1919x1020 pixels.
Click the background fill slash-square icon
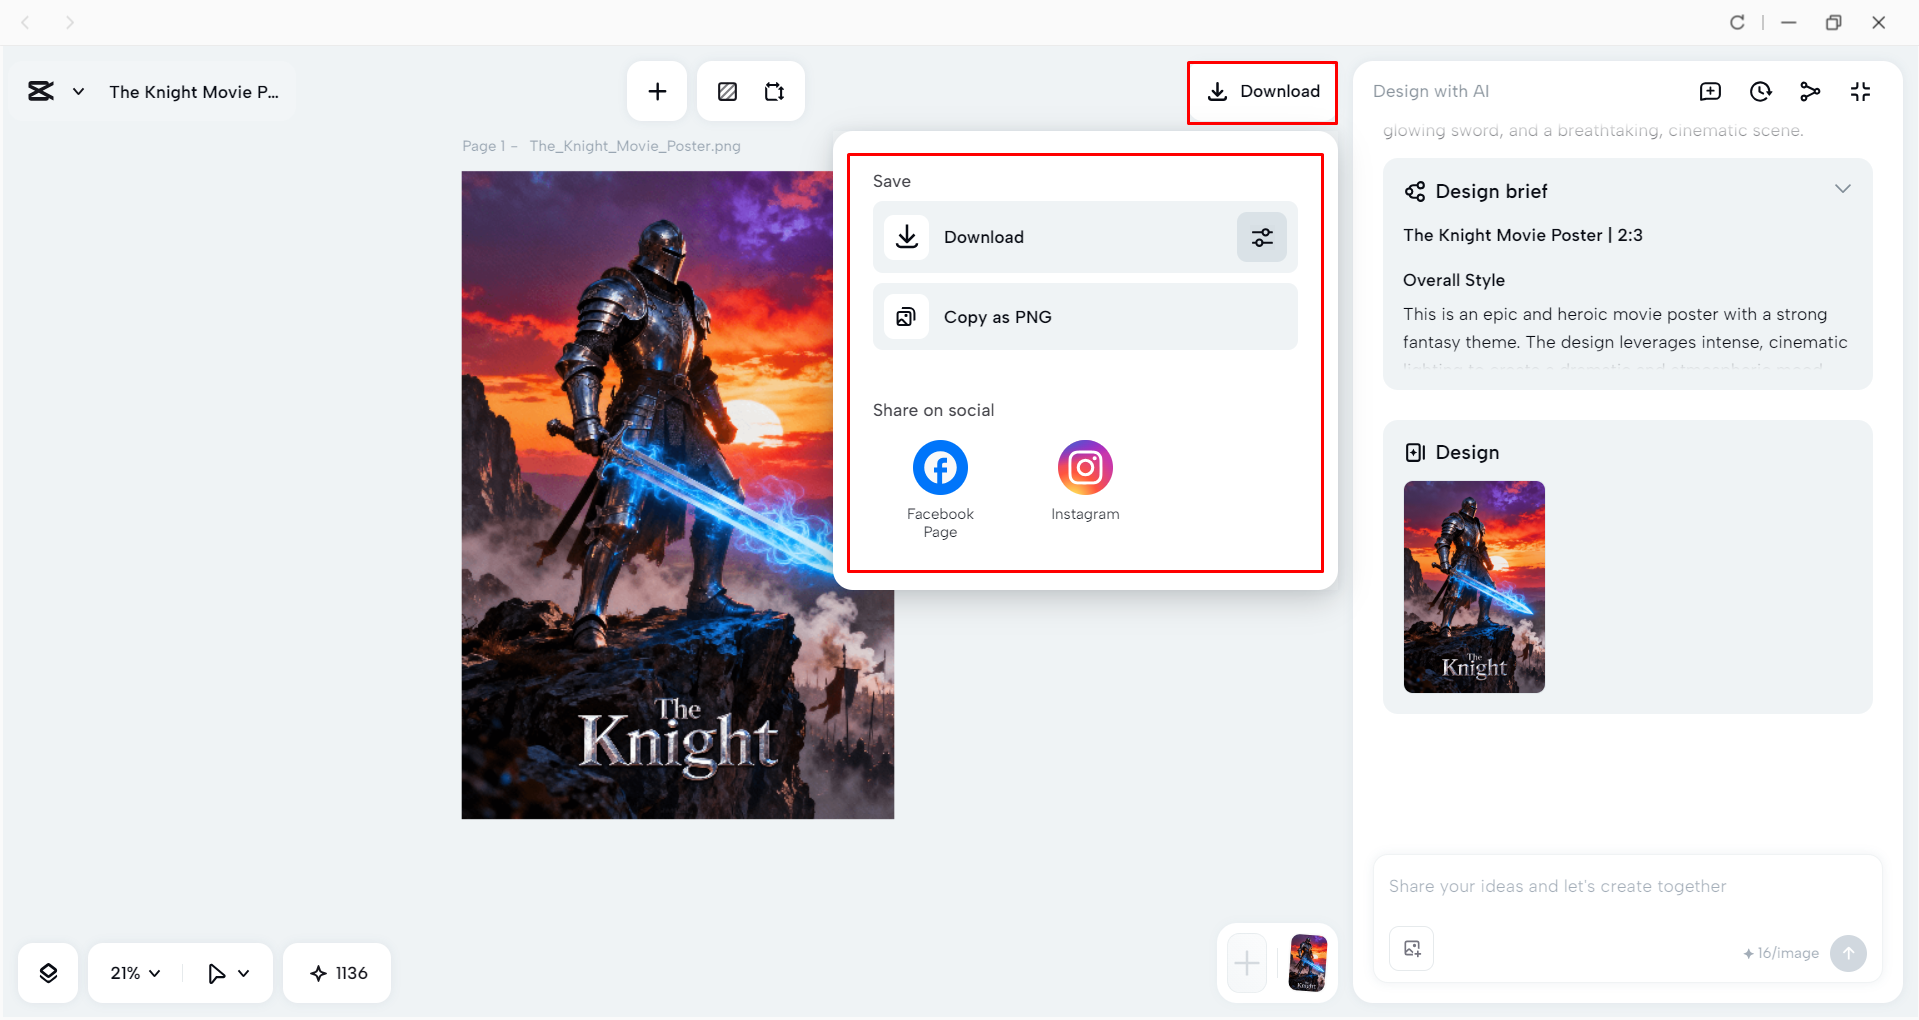click(x=728, y=92)
